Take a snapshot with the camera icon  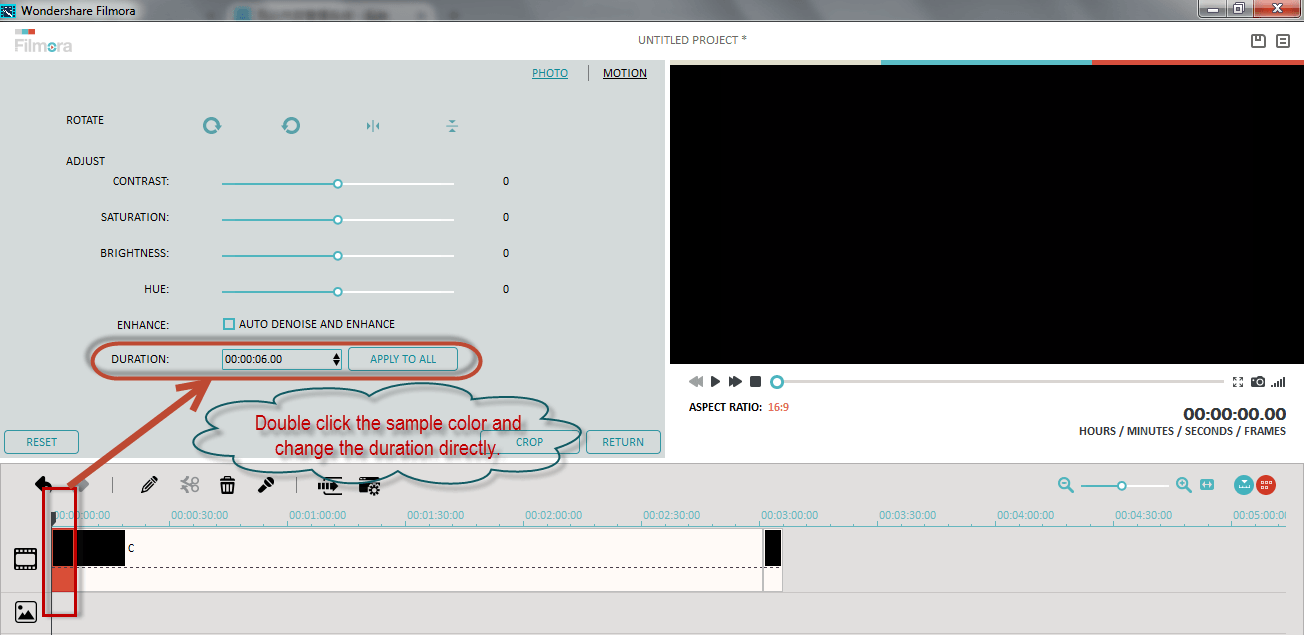(1258, 382)
